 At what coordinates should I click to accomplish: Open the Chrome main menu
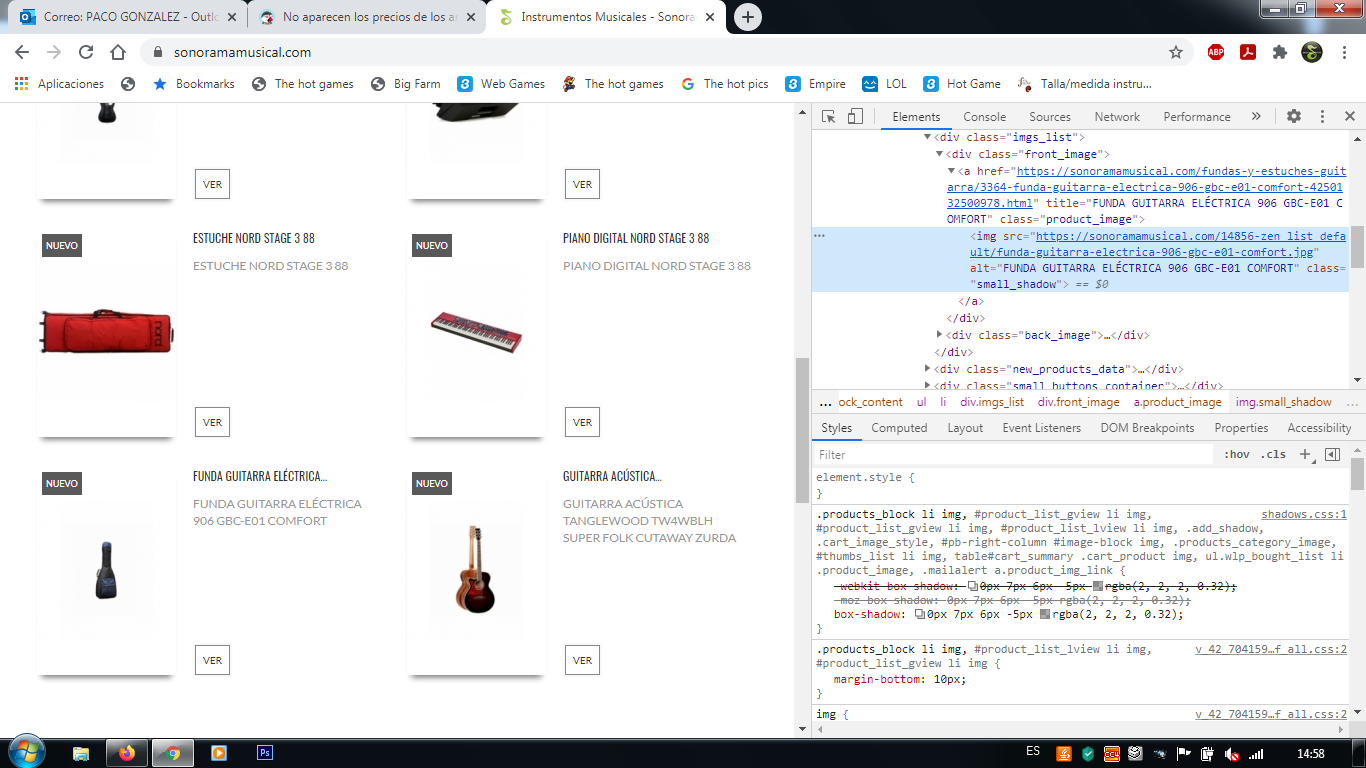pyautogui.click(x=1343, y=52)
